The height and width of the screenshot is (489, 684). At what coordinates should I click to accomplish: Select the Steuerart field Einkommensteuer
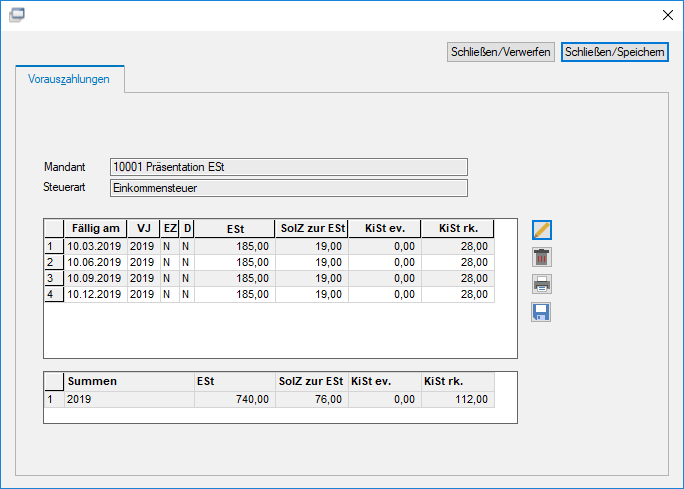point(288,188)
